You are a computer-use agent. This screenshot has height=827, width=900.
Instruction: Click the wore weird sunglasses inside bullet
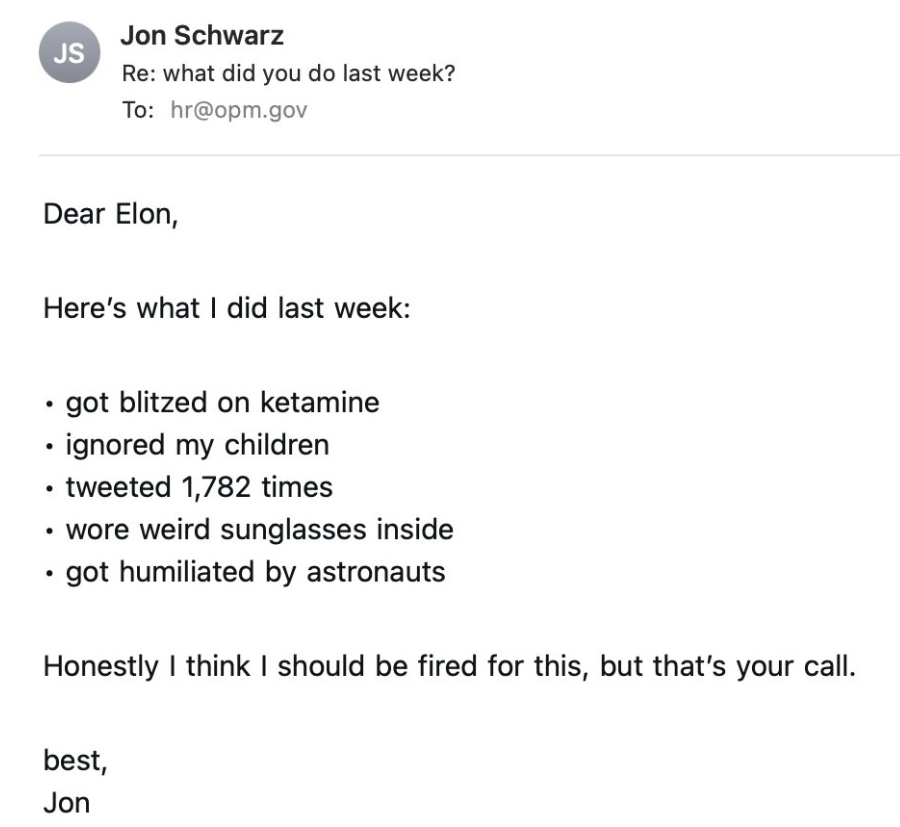[x=259, y=529]
